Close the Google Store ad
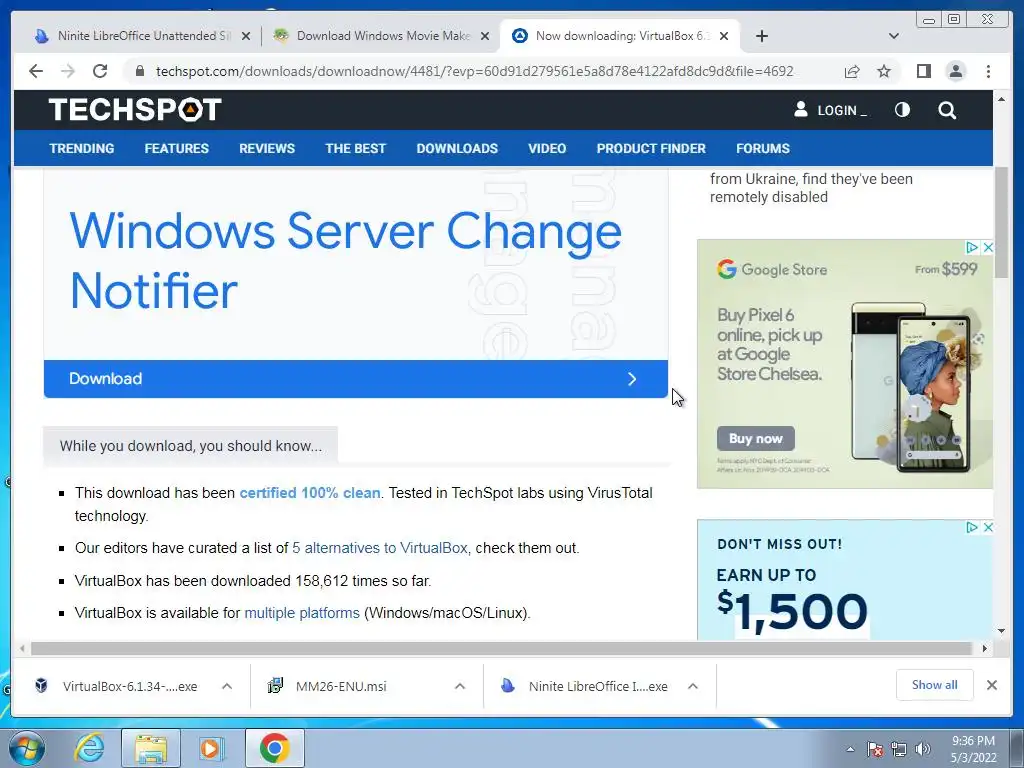 (987, 248)
